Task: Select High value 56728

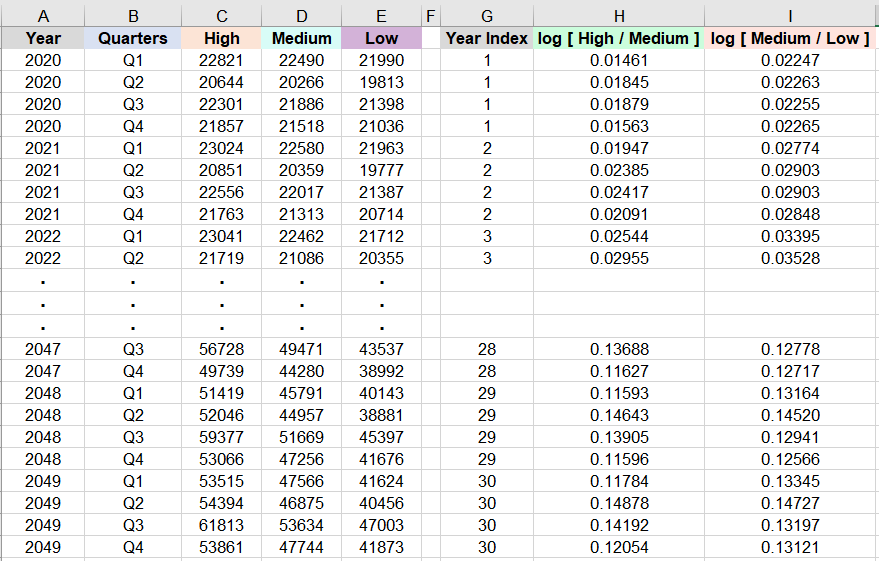Action: point(221,349)
